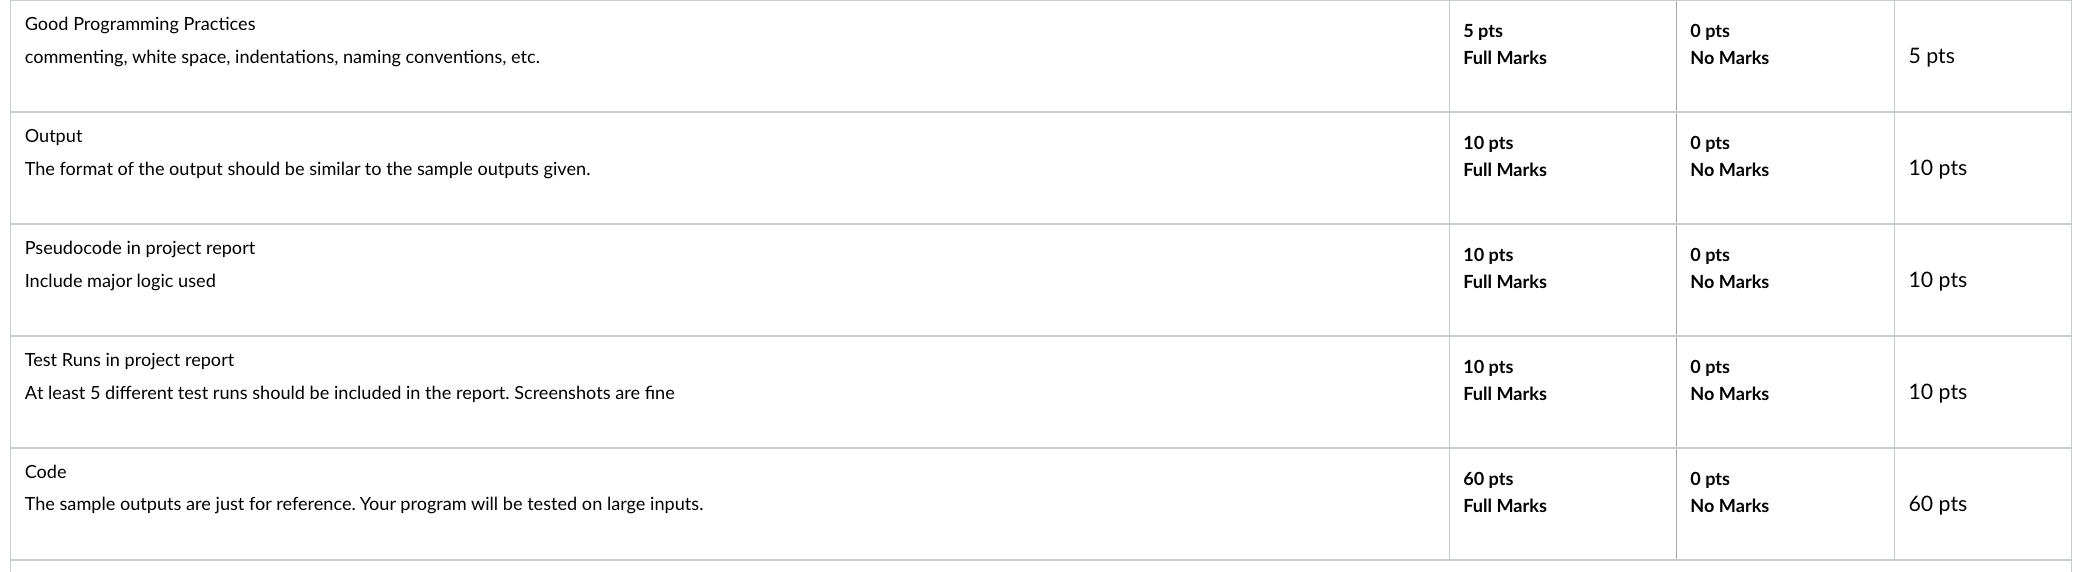Click Test Runs in project report heading

point(129,360)
